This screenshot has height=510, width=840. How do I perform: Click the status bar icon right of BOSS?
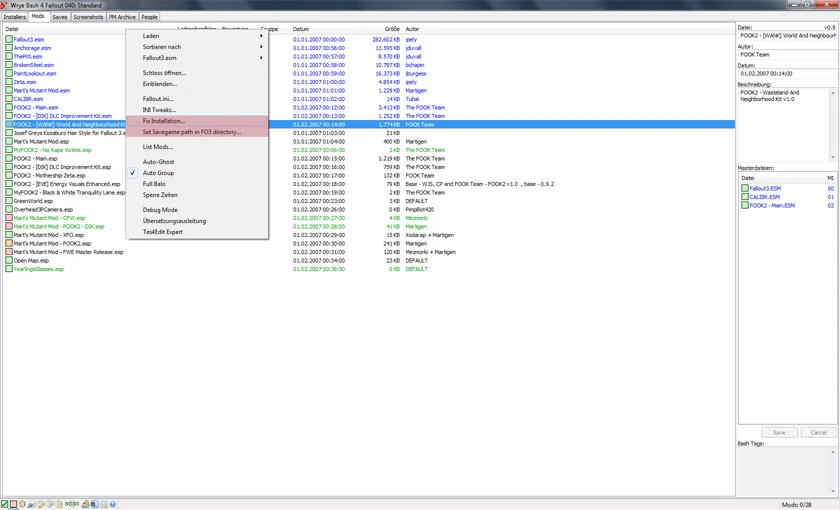85,504
